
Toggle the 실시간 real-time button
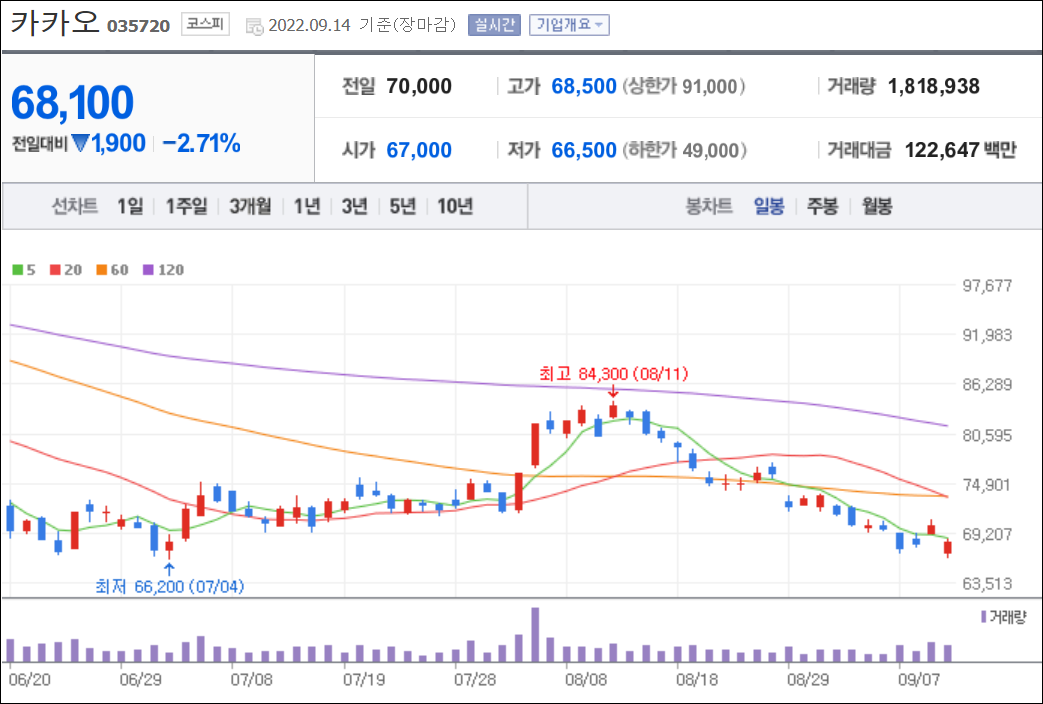coord(494,25)
